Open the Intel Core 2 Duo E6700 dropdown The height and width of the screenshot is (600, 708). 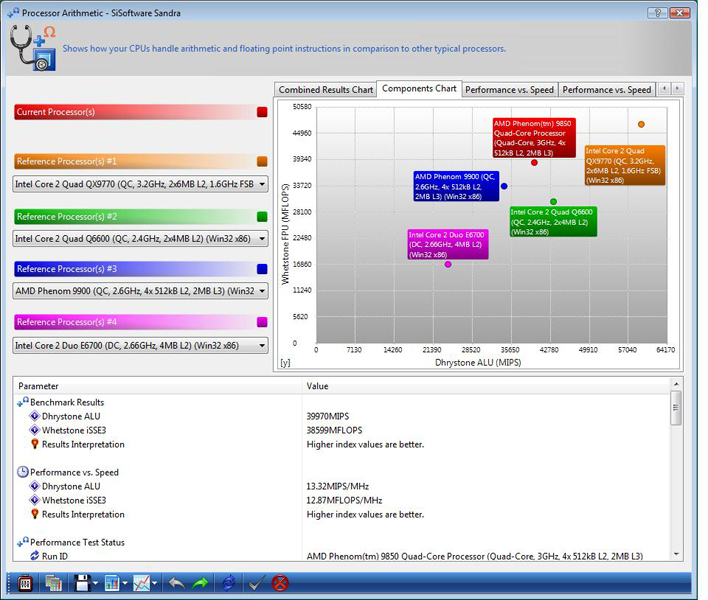click(140, 346)
